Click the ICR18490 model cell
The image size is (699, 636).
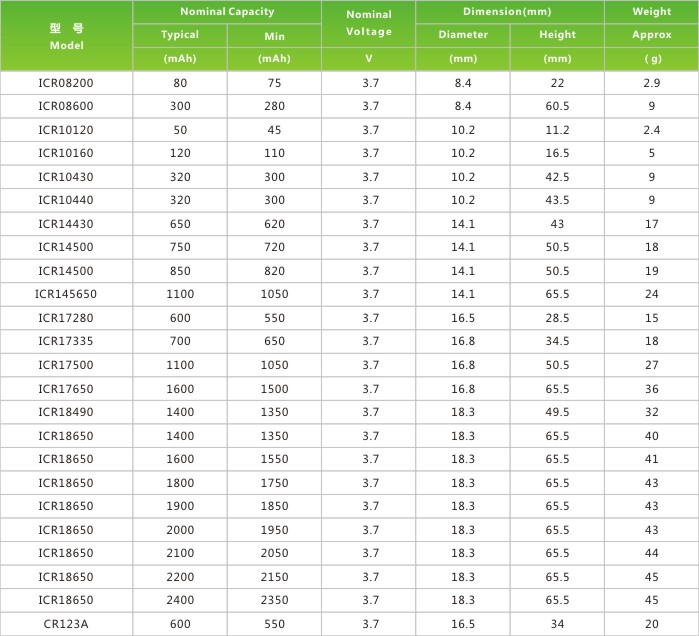tap(66, 412)
